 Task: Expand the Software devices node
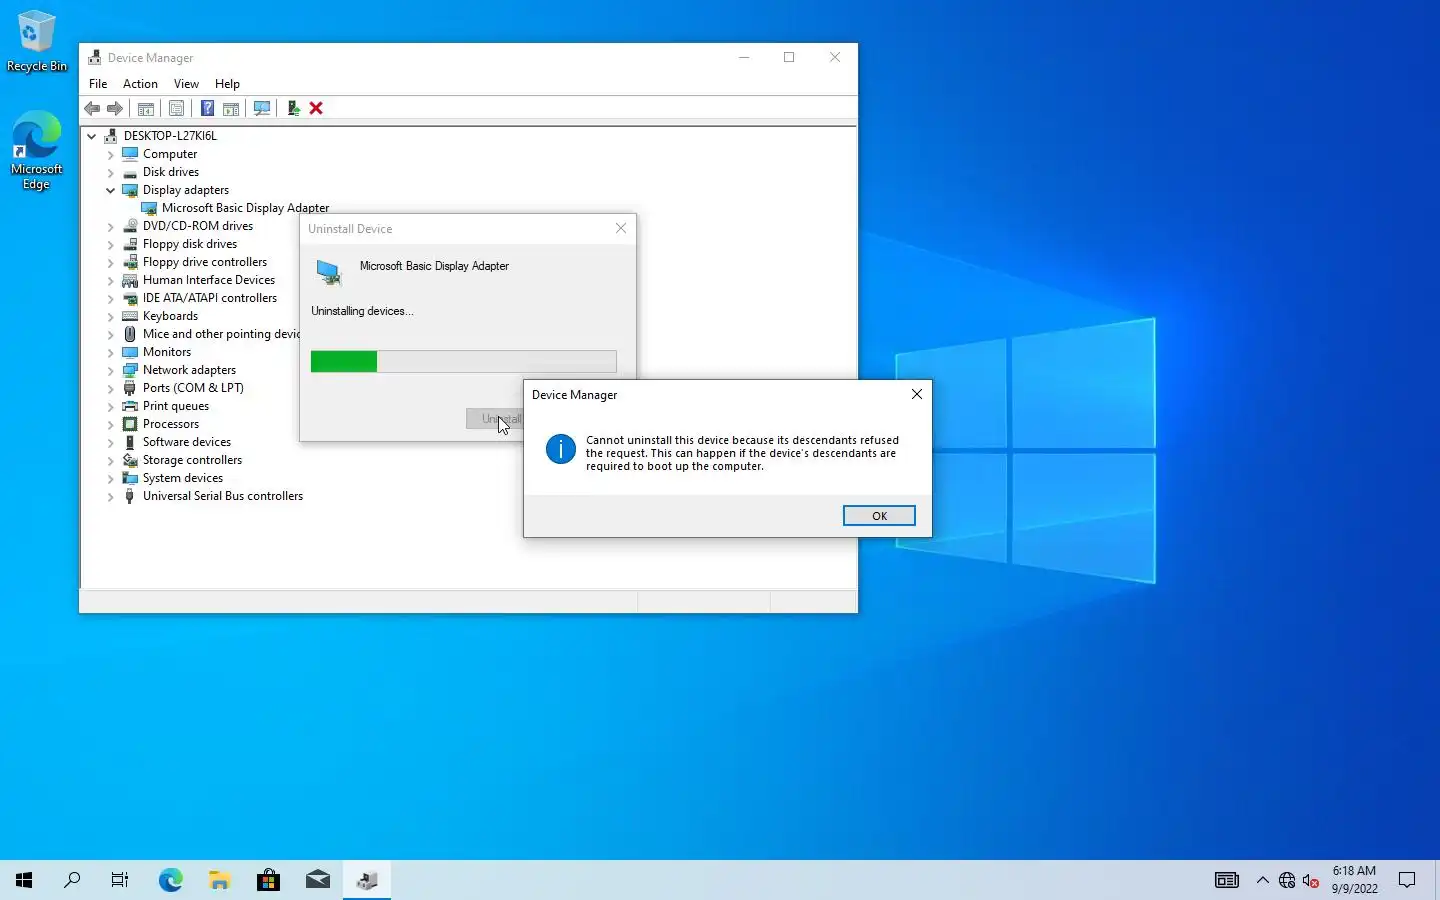point(110,442)
